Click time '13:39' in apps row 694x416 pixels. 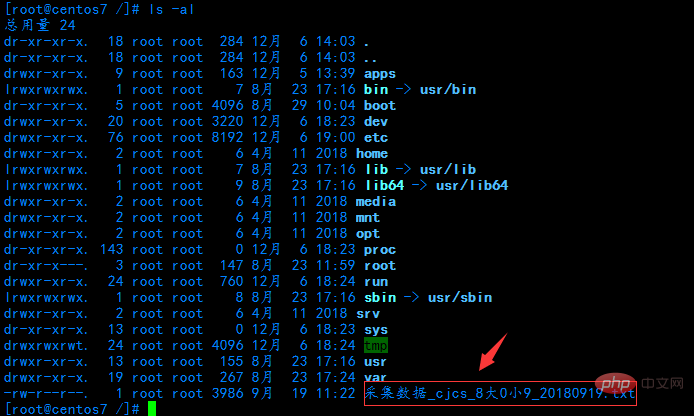pos(335,73)
